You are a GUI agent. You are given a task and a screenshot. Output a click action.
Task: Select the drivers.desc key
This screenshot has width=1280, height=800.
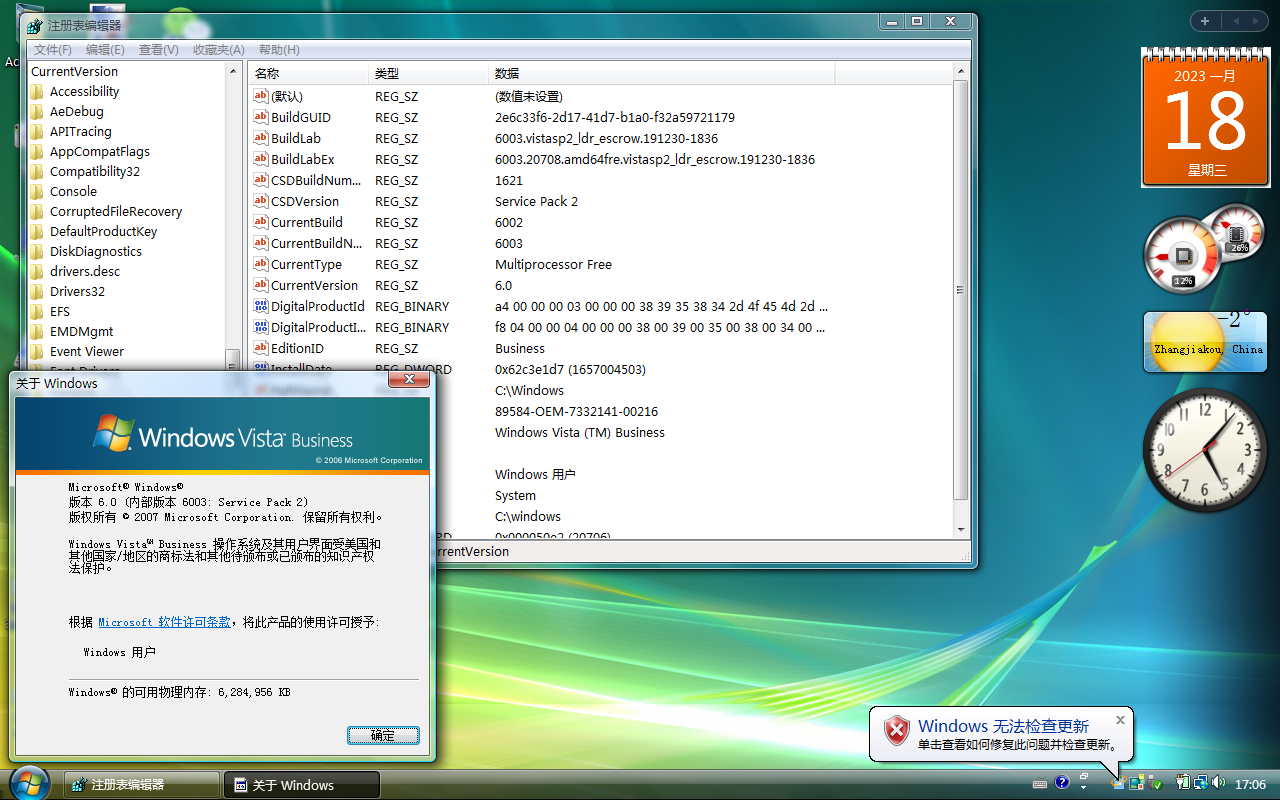[85, 272]
